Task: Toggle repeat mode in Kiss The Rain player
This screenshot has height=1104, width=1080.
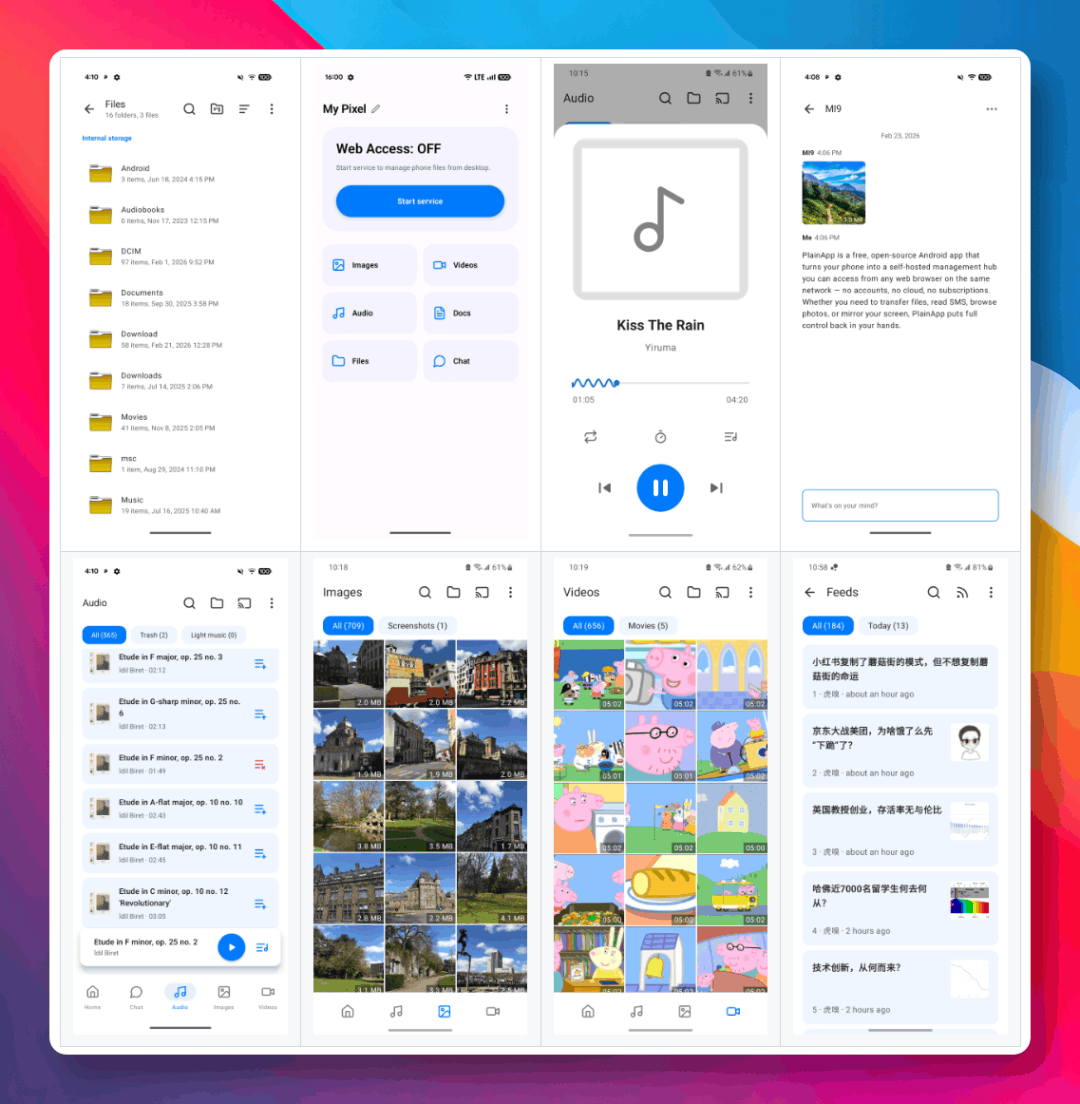Action: (x=591, y=437)
